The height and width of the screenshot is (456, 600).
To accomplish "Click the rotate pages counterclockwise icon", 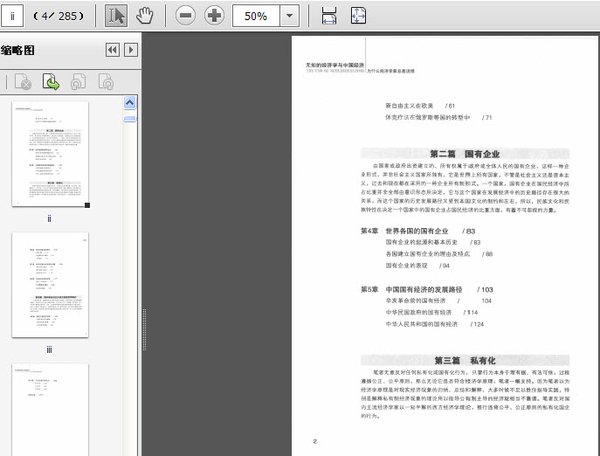I will [x=78, y=82].
